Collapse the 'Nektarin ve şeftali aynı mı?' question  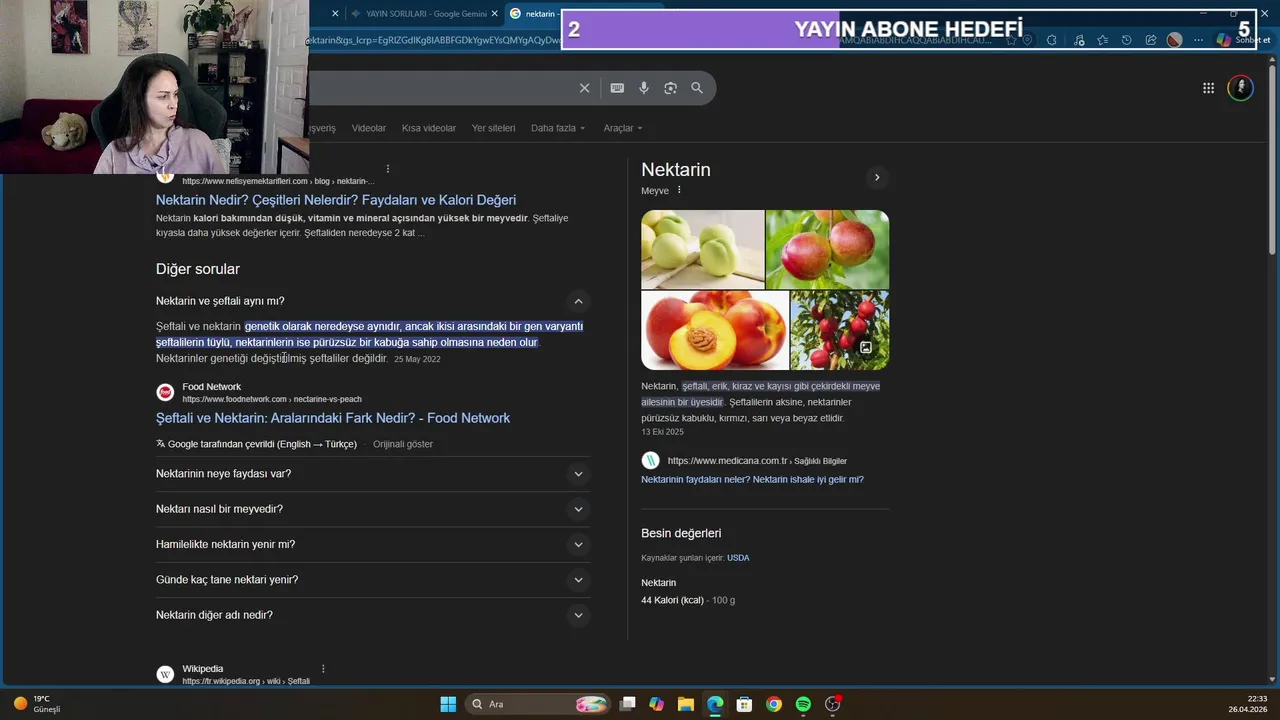[578, 301]
